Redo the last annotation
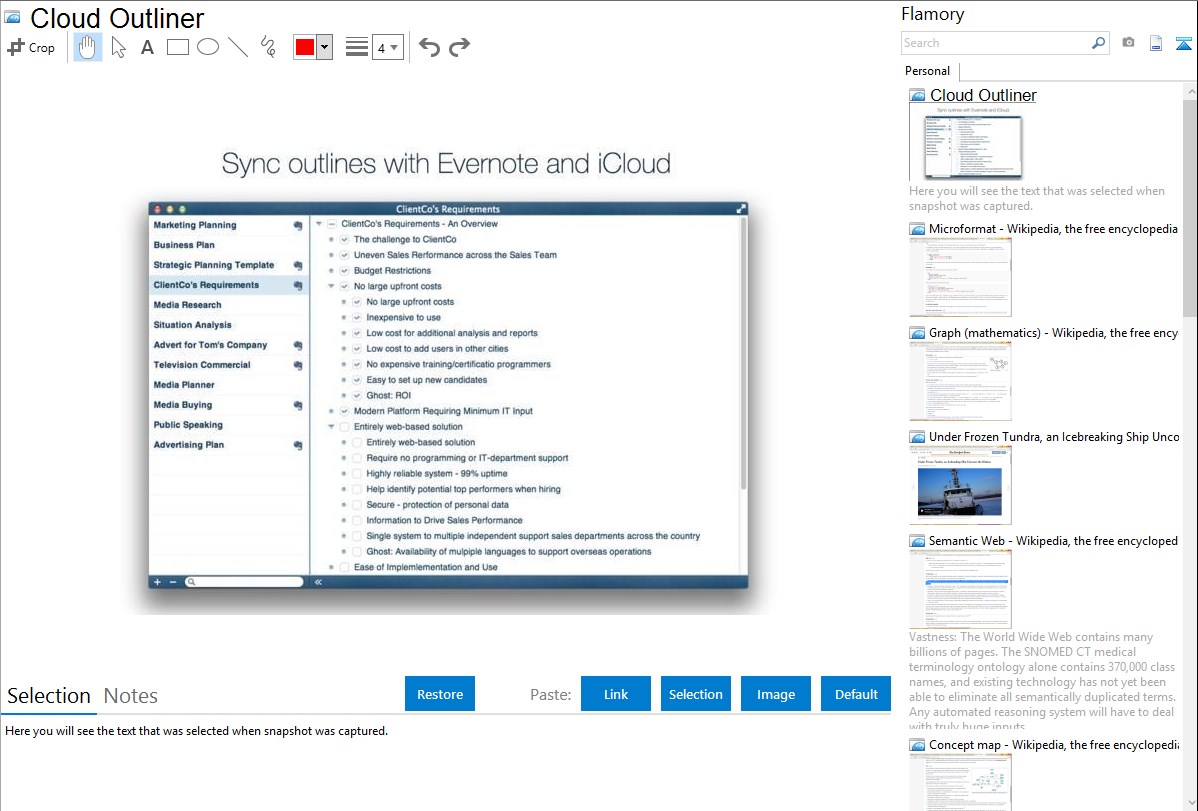The image size is (1198, 811). (x=459, y=47)
